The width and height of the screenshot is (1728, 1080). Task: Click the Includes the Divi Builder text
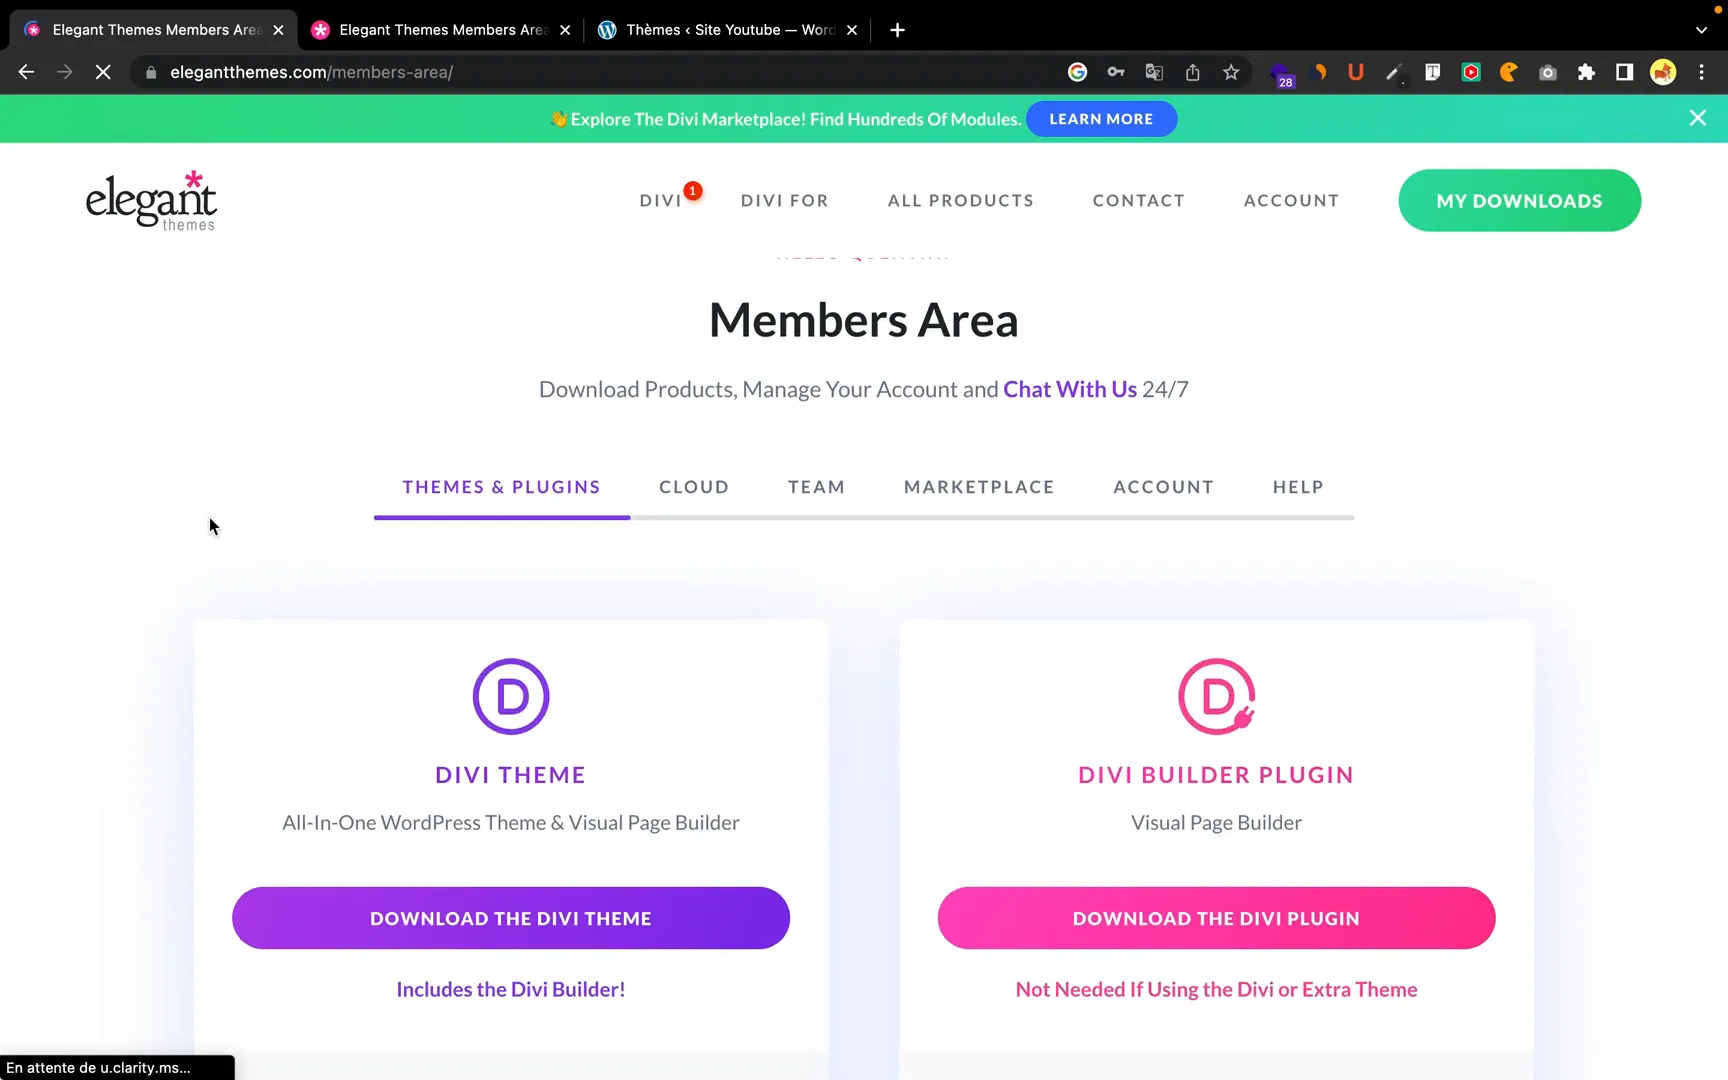pos(511,989)
